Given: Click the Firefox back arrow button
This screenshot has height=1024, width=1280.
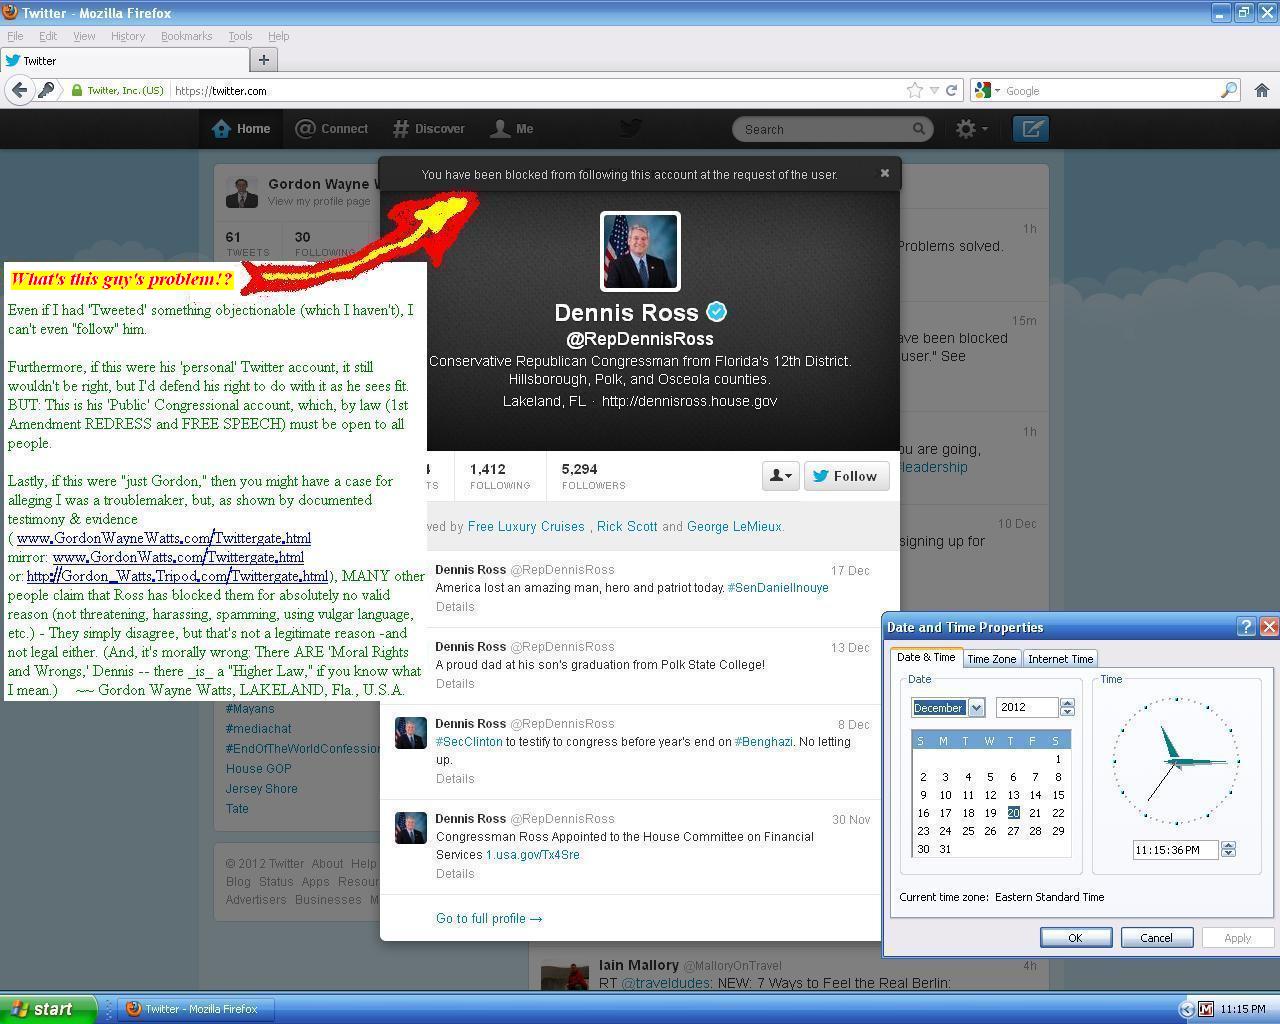Looking at the screenshot, I should pos(19,90).
